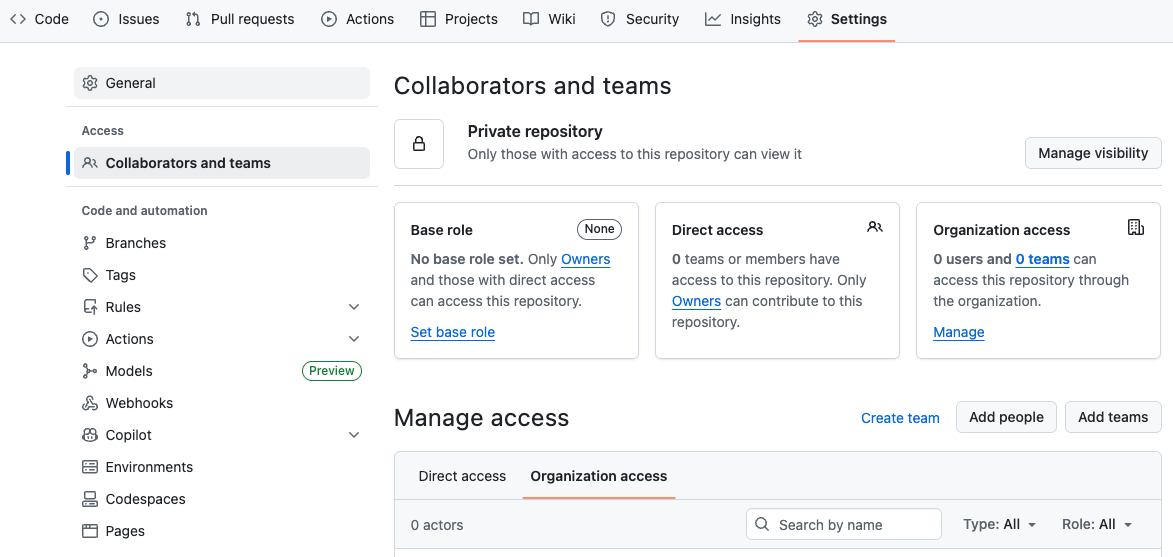Open the Owners link in Base role card
Screen dimensions: 1173x557
click(x=586, y=259)
